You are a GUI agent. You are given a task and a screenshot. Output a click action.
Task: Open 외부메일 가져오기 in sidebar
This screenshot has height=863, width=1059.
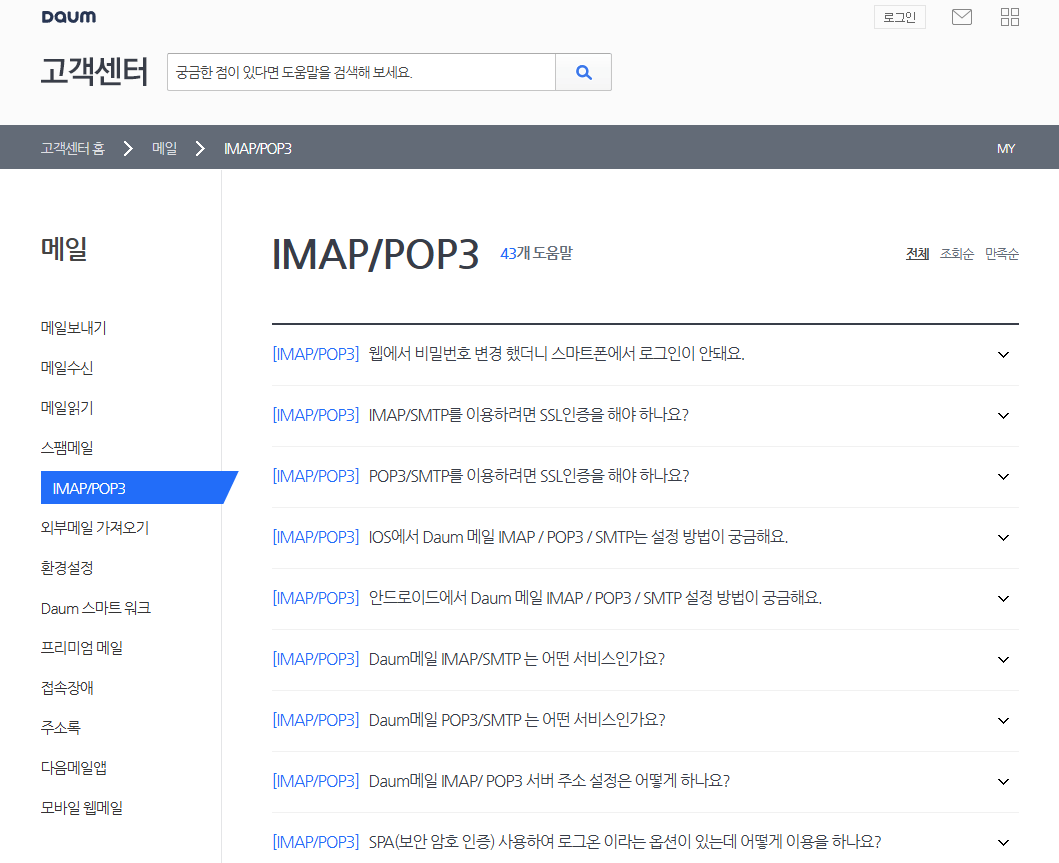point(95,527)
